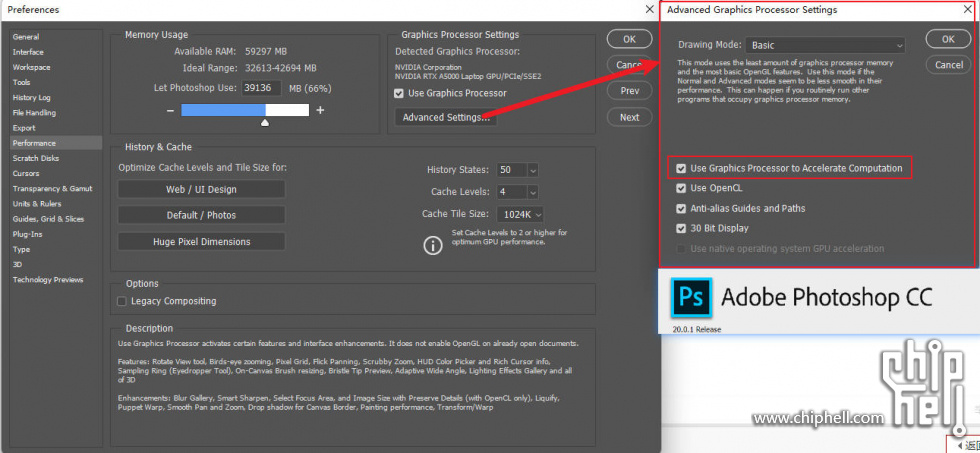Open Units & Rulers preferences
Image resolution: width=980 pixels, height=453 pixels.
pyautogui.click(x=37, y=204)
